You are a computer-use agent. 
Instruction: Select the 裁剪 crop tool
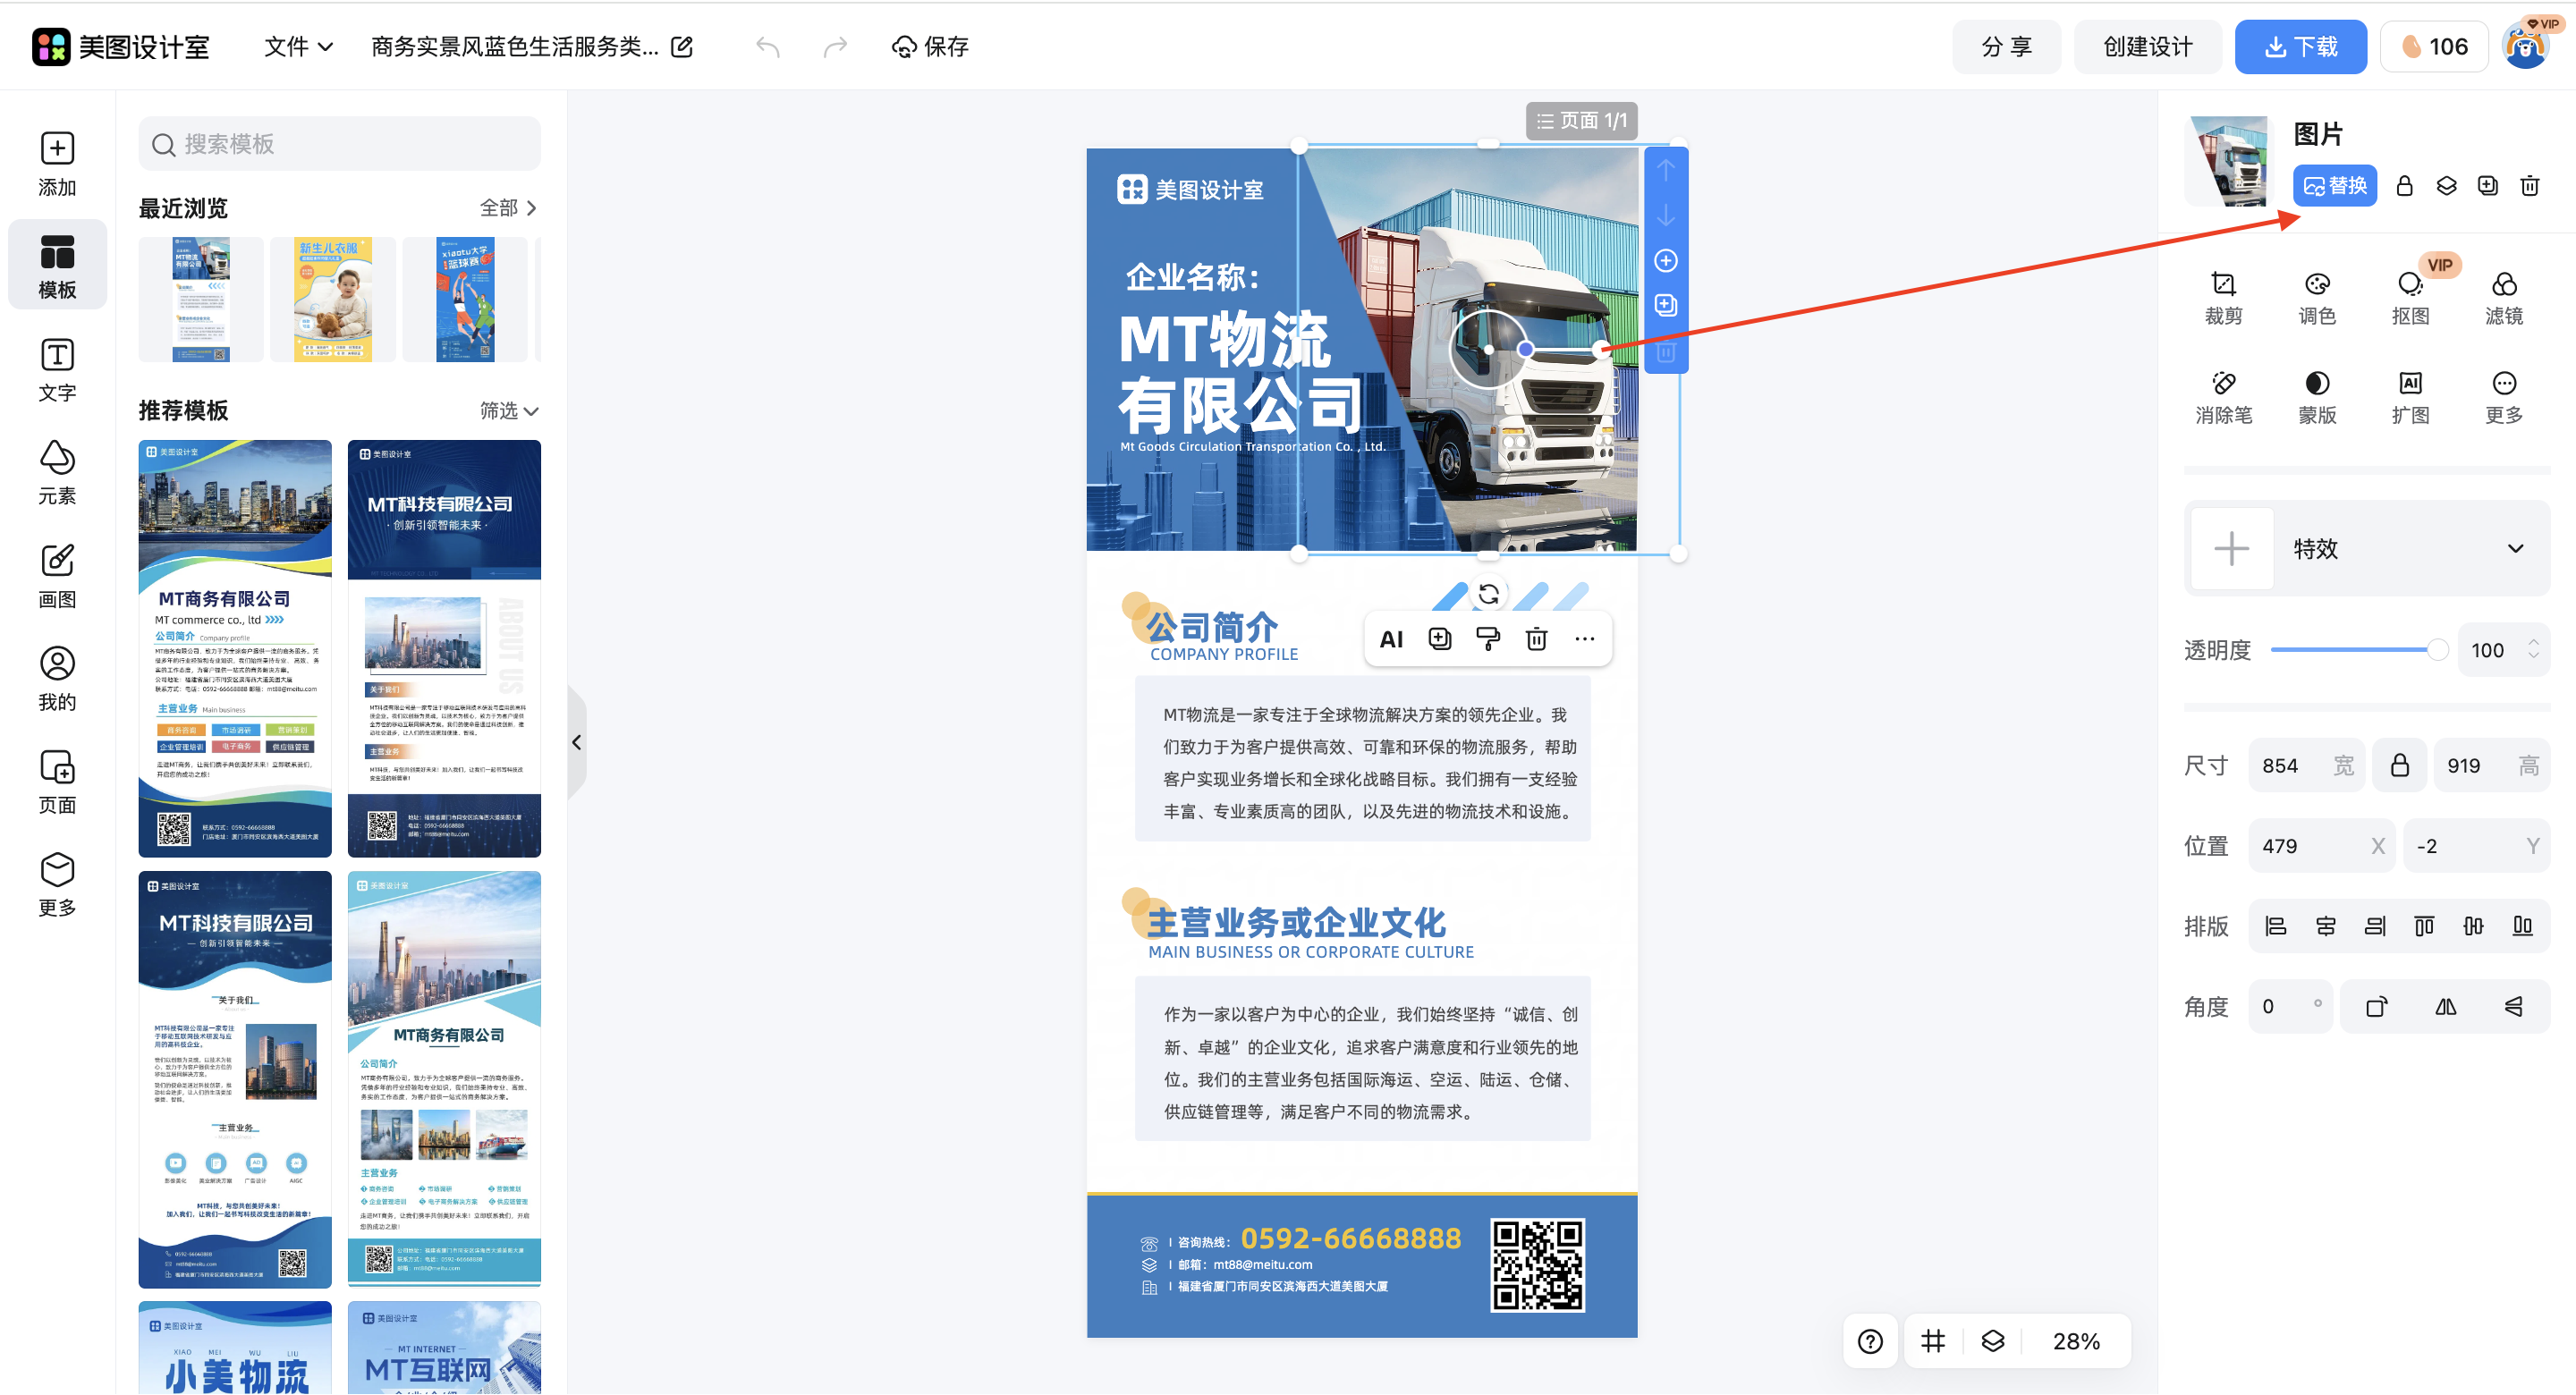tap(2223, 296)
